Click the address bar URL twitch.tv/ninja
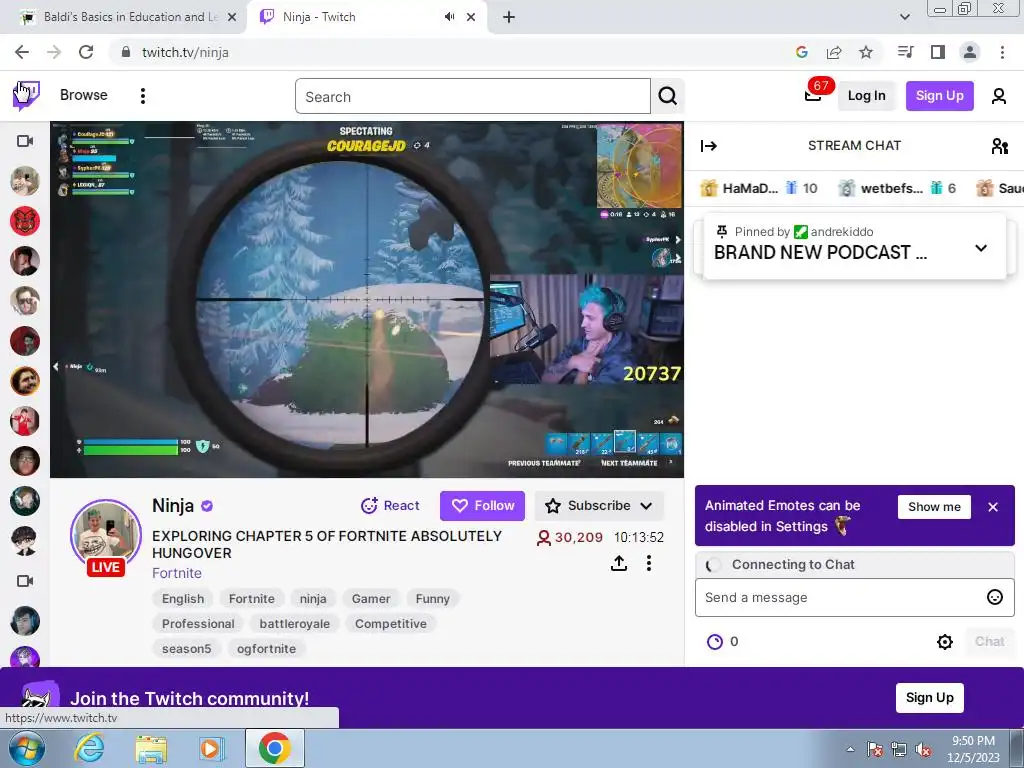Viewport: 1024px width, 768px height. point(185,52)
